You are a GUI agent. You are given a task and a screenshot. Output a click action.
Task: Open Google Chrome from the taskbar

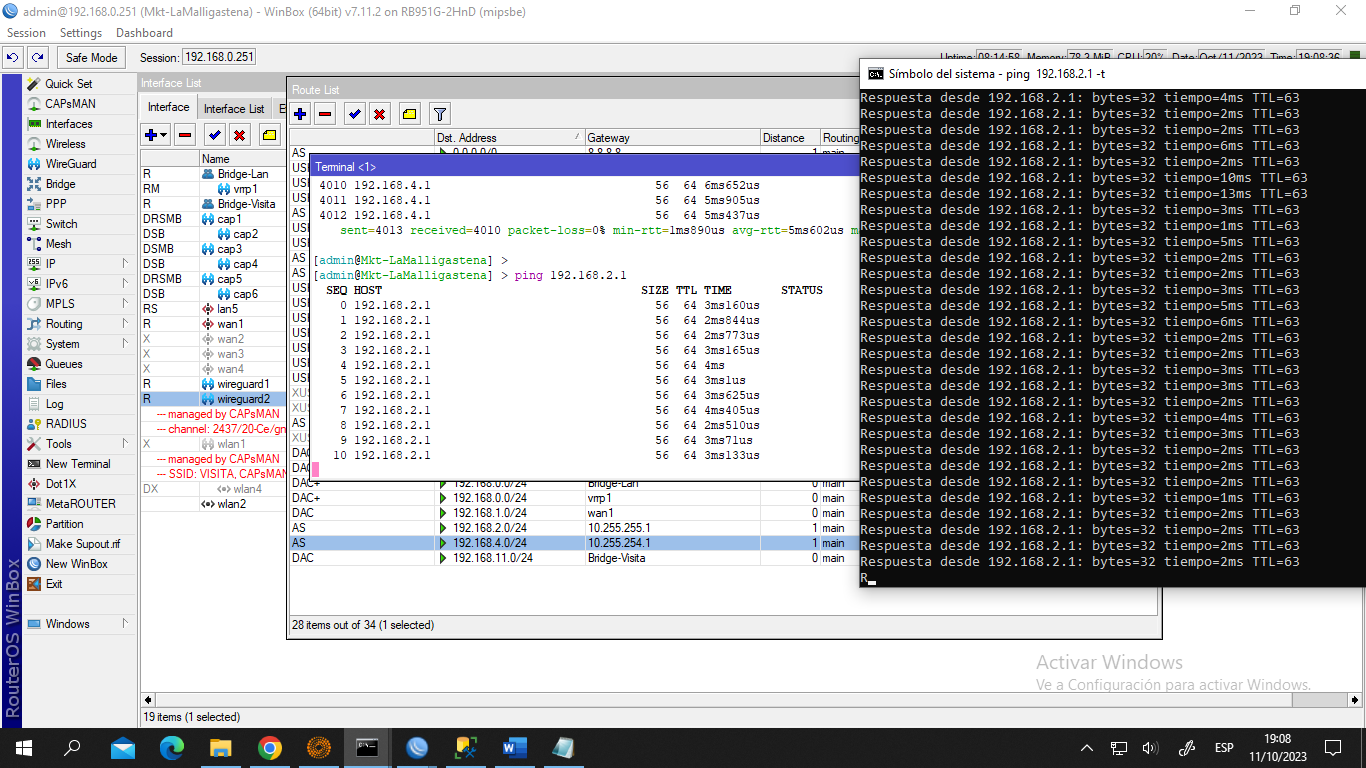(269, 748)
